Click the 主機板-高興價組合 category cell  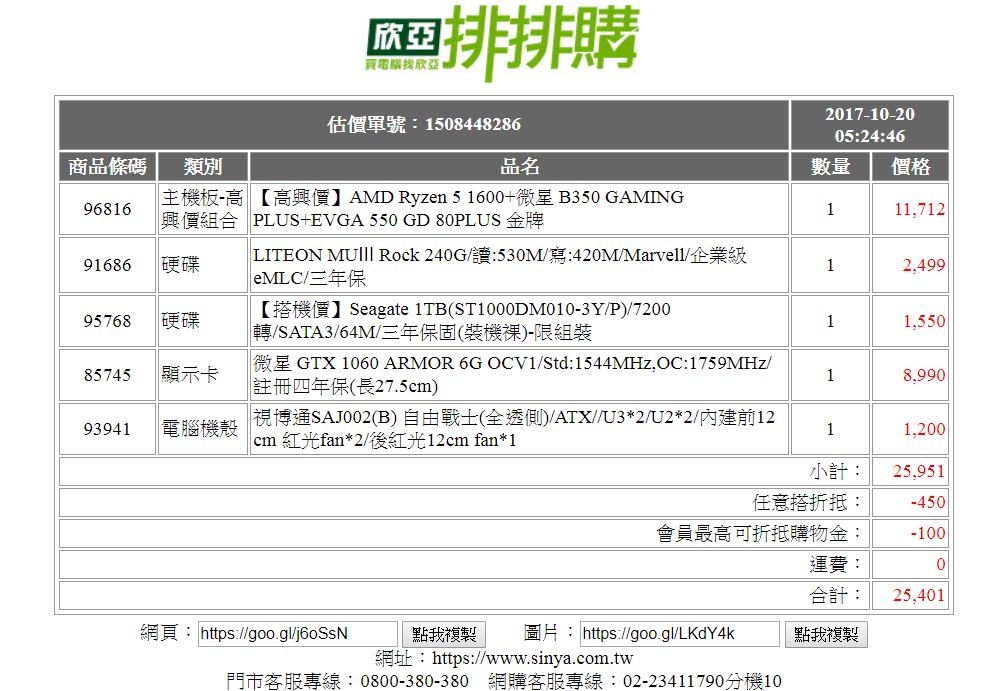point(202,209)
